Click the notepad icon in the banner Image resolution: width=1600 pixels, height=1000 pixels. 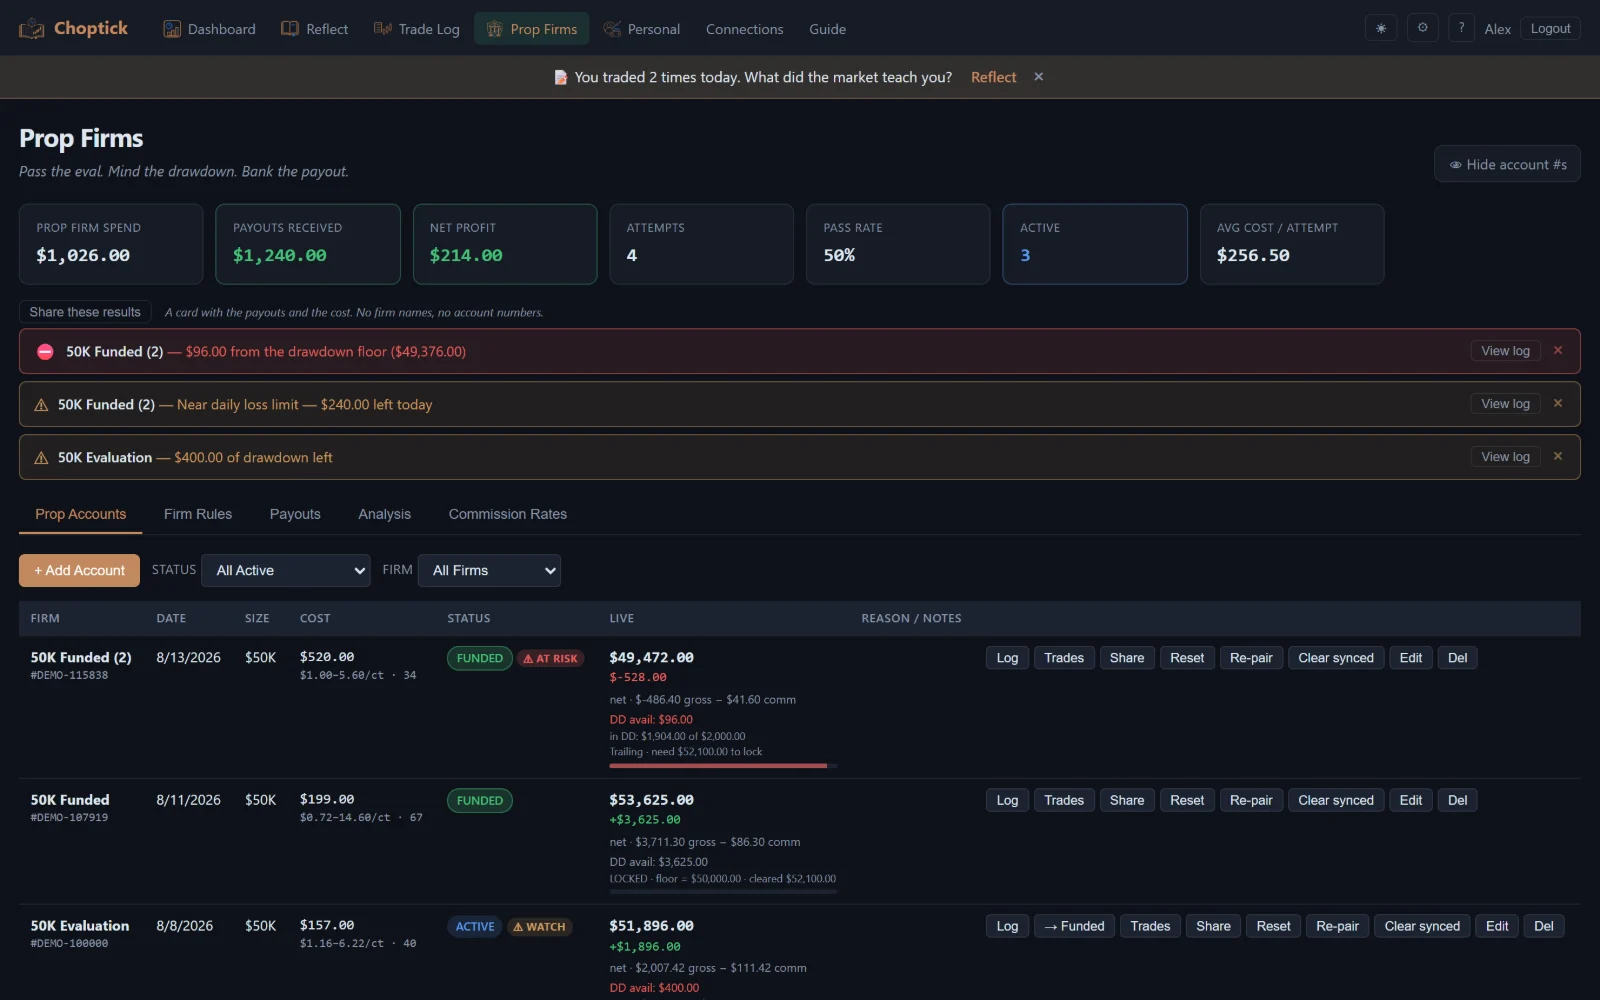(x=561, y=77)
